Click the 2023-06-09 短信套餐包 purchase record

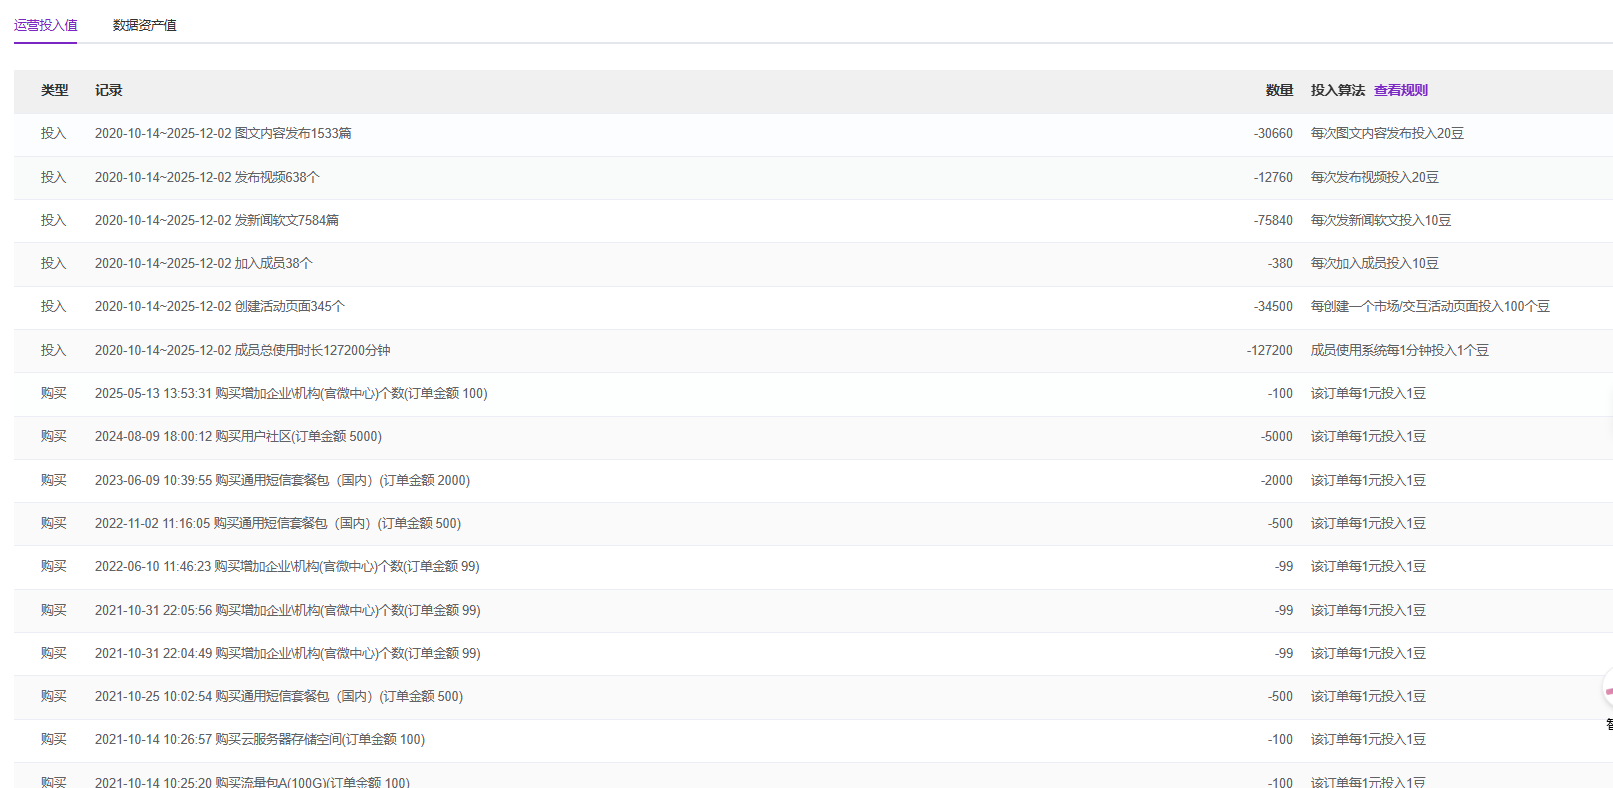click(282, 480)
